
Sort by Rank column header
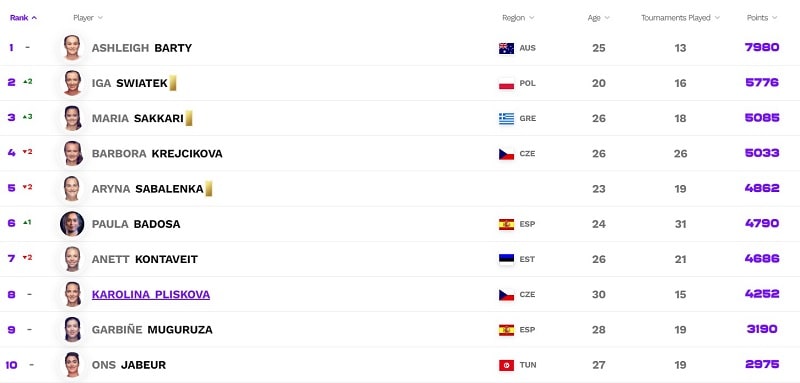pyautogui.click(x=23, y=18)
